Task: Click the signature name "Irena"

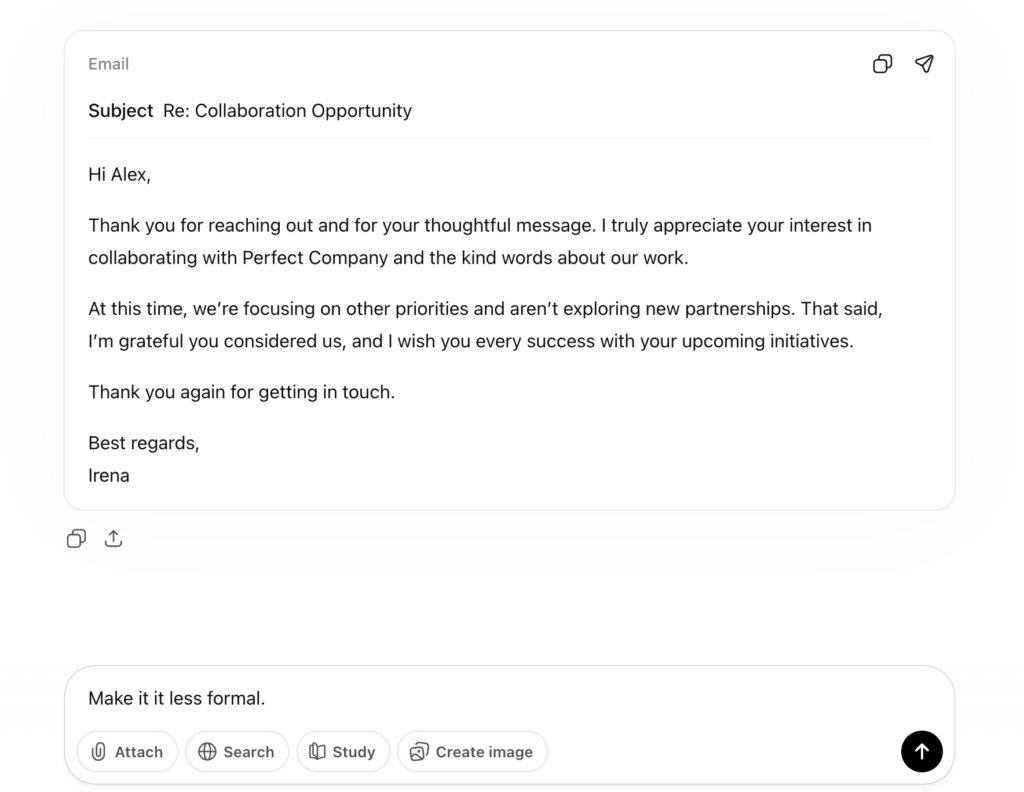Action: click(x=109, y=475)
